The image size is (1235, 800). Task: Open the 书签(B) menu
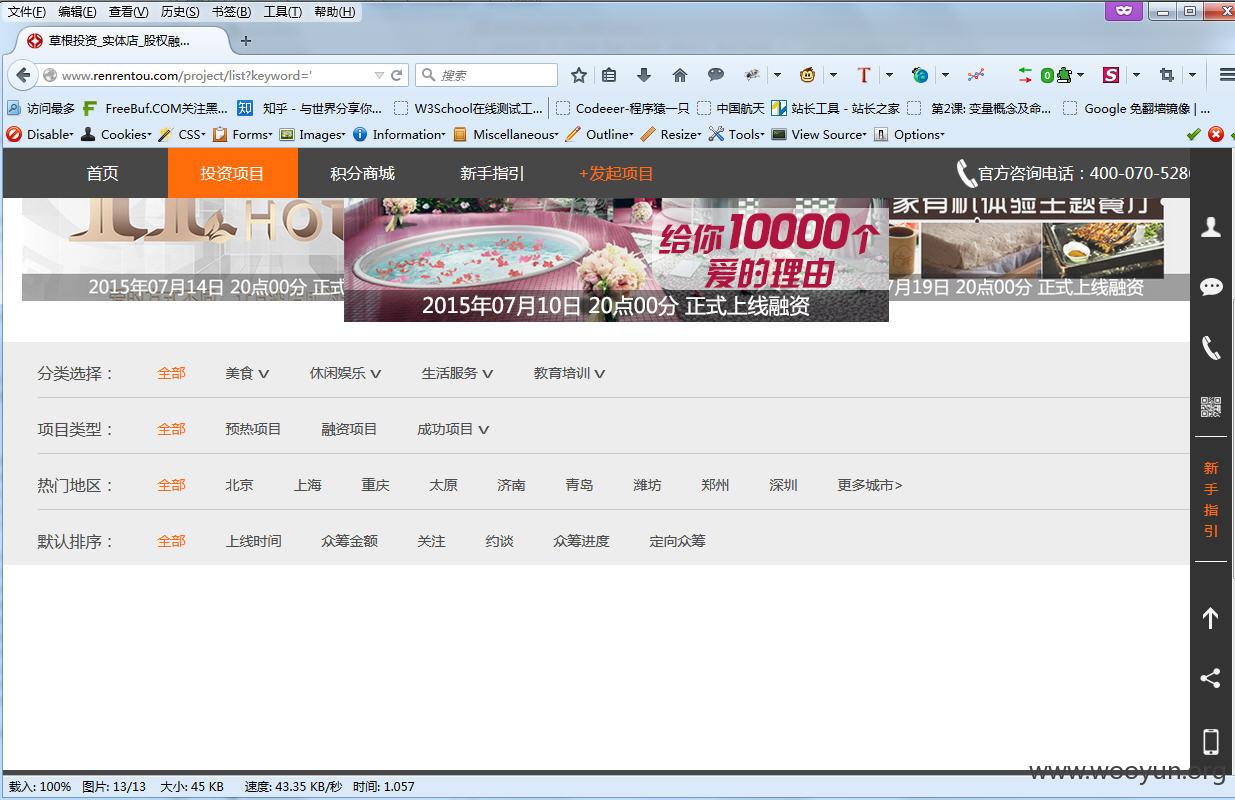click(231, 12)
